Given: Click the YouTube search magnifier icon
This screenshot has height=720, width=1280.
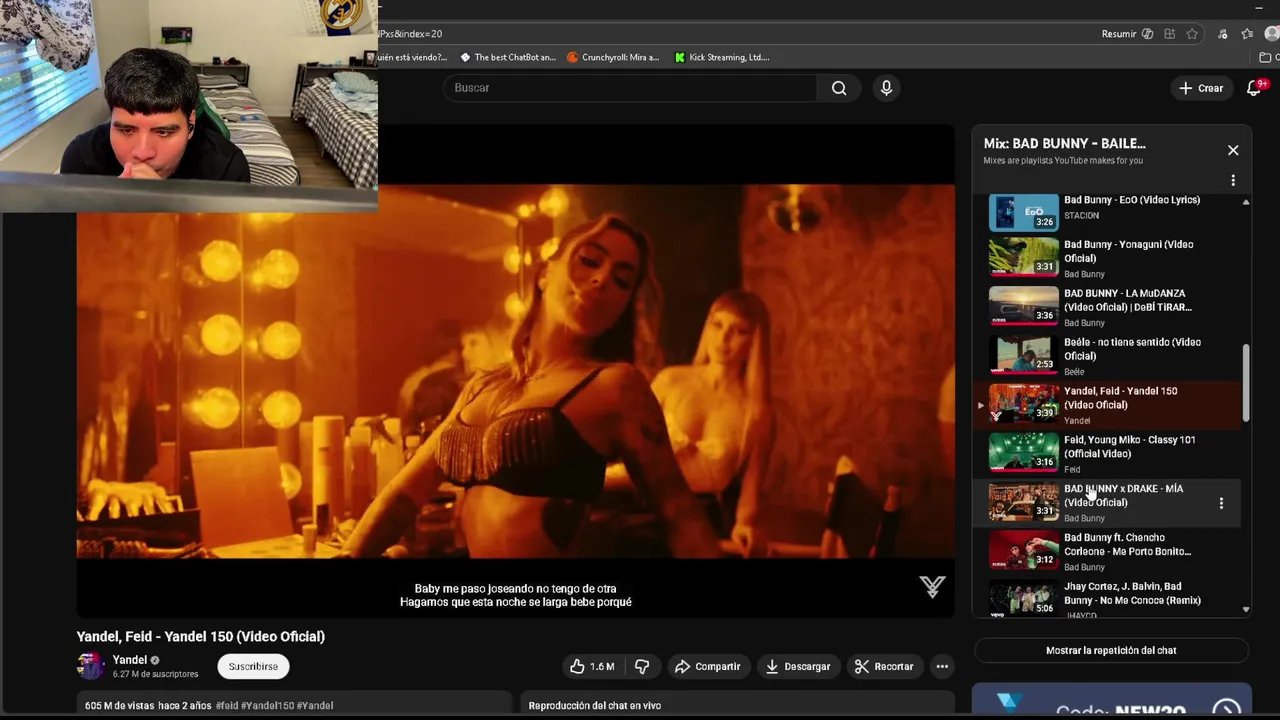Looking at the screenshot, I should click(839, 88).
